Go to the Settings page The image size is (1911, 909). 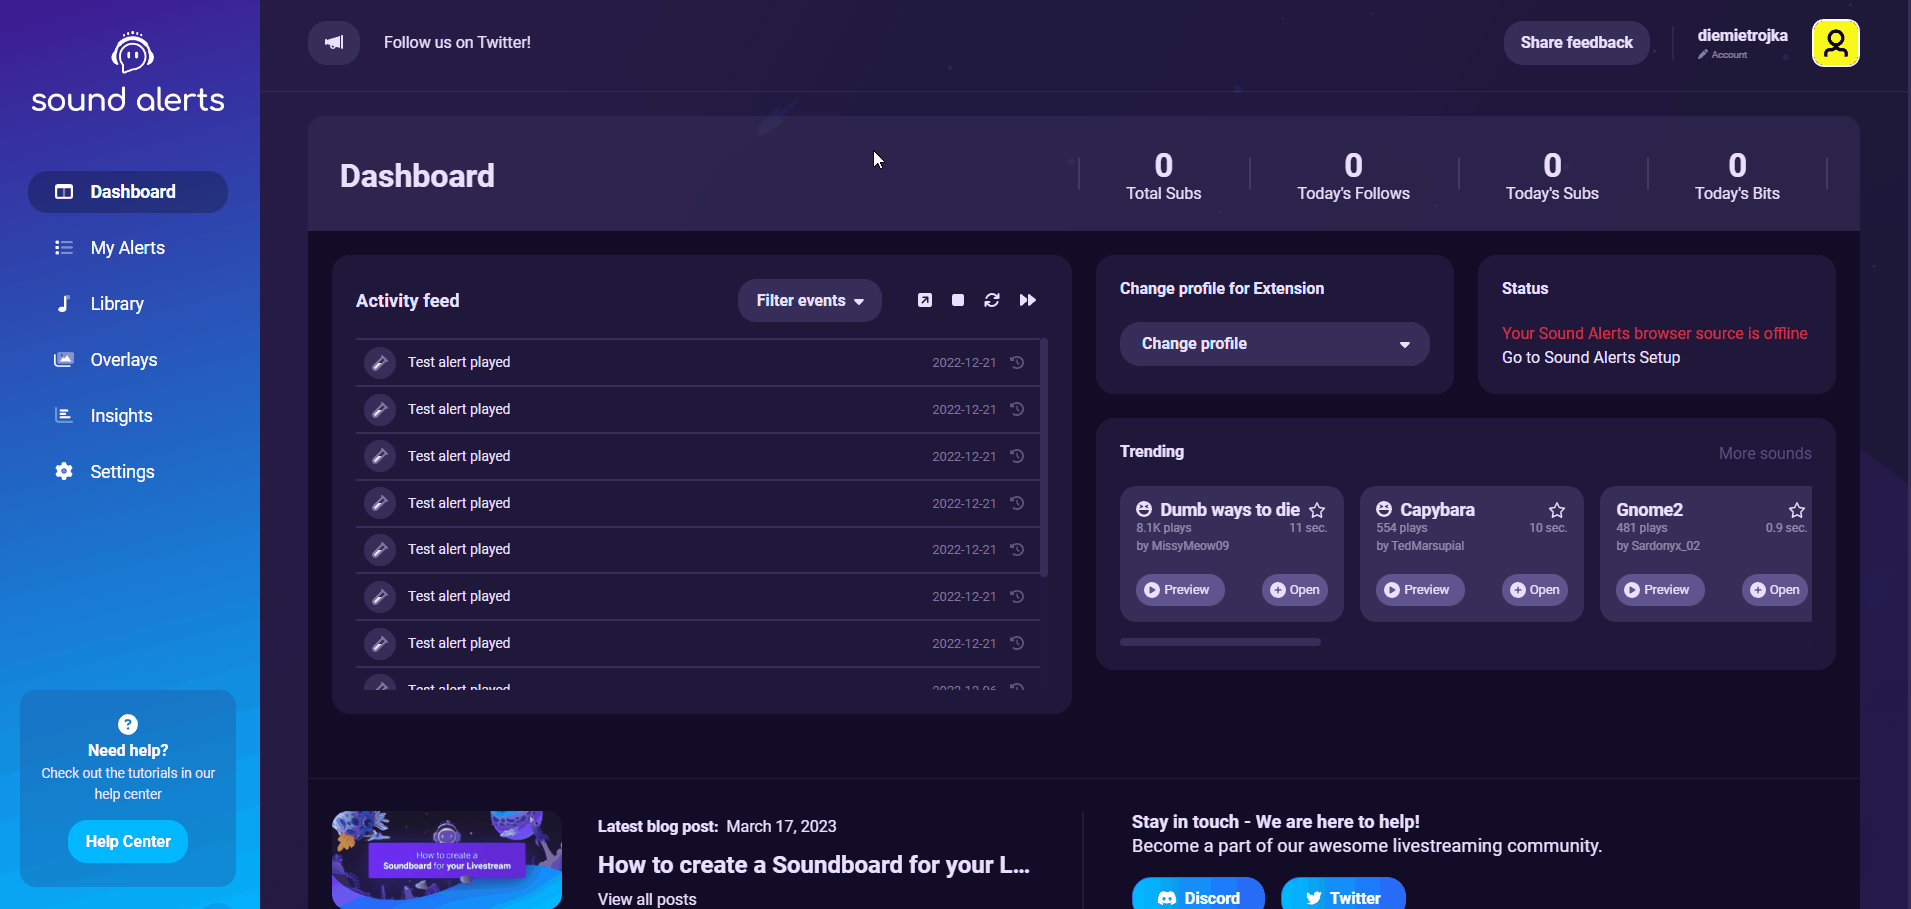(x=122, y=471)
